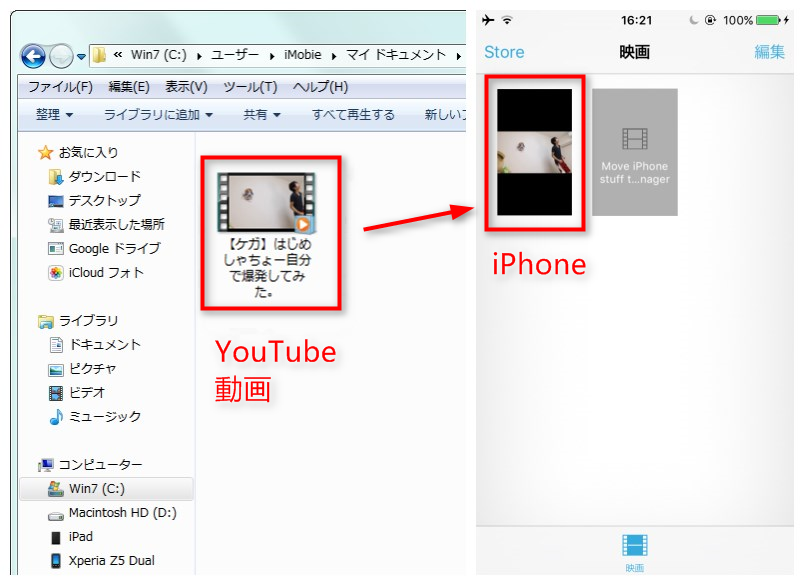804x585 pixels.
Task: Open the 共有 dropdown
Action: pyautogui.click(x=262, y=114)
